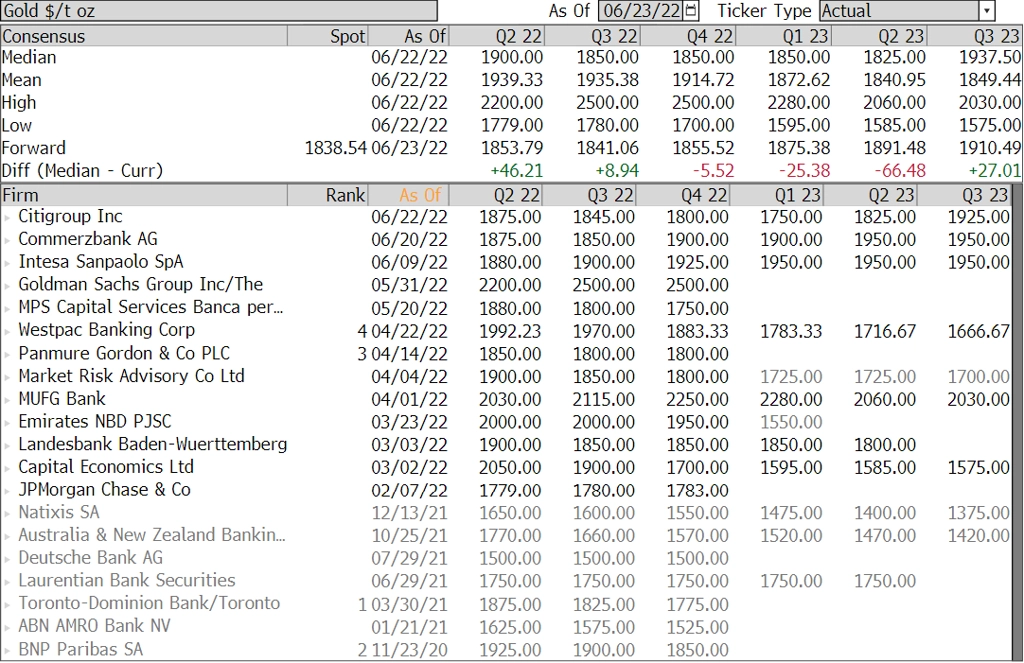Select the Citigroup Inc firm name

click(x=70, y=217)
